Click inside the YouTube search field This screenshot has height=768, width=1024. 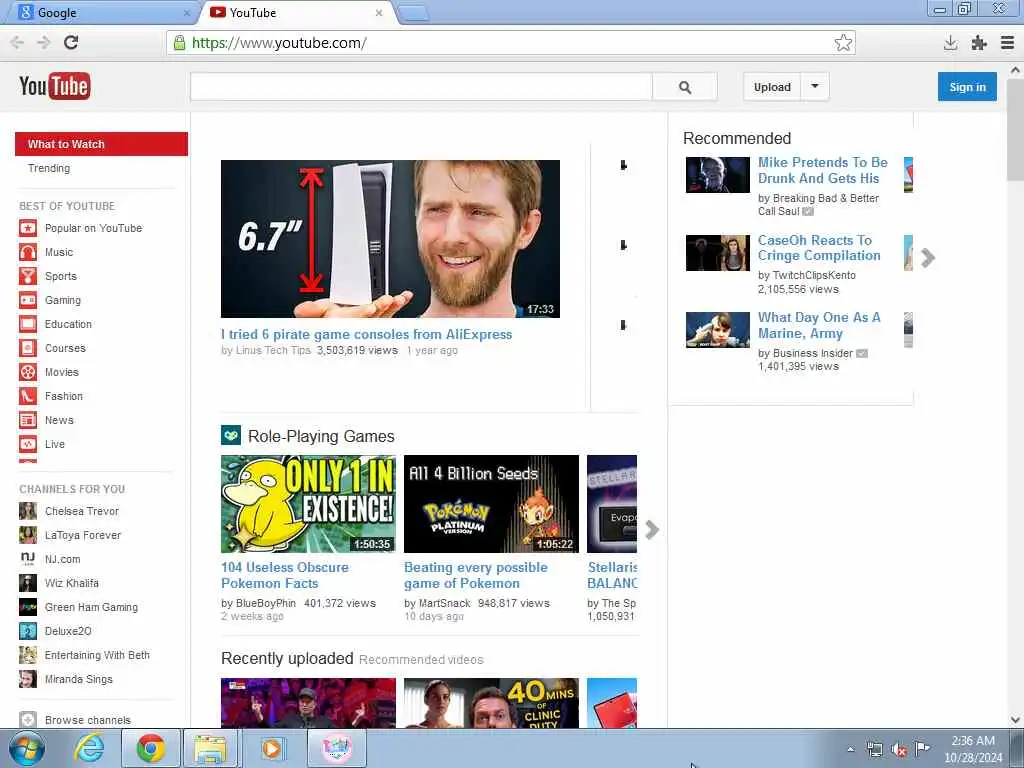(421, 87)
